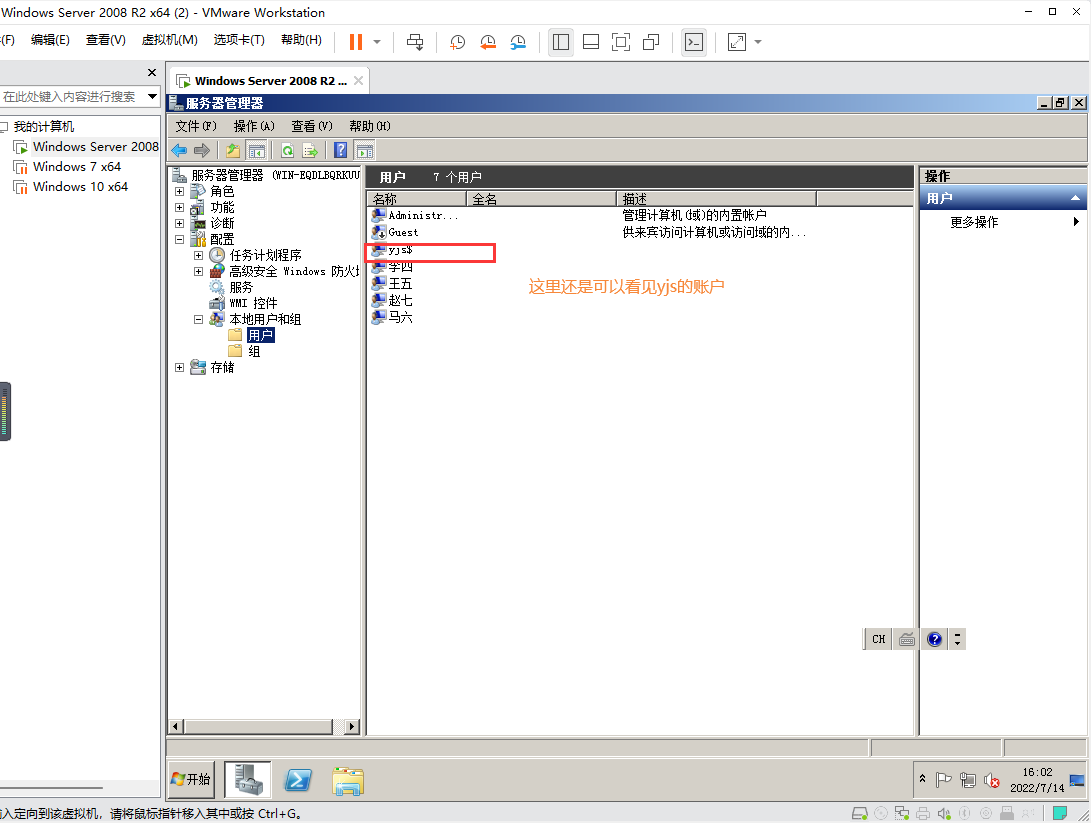Viewport: 1091px width, 823px height.
Task: Toggle the thumbnail bar view icon
Action: click(591, 42)
